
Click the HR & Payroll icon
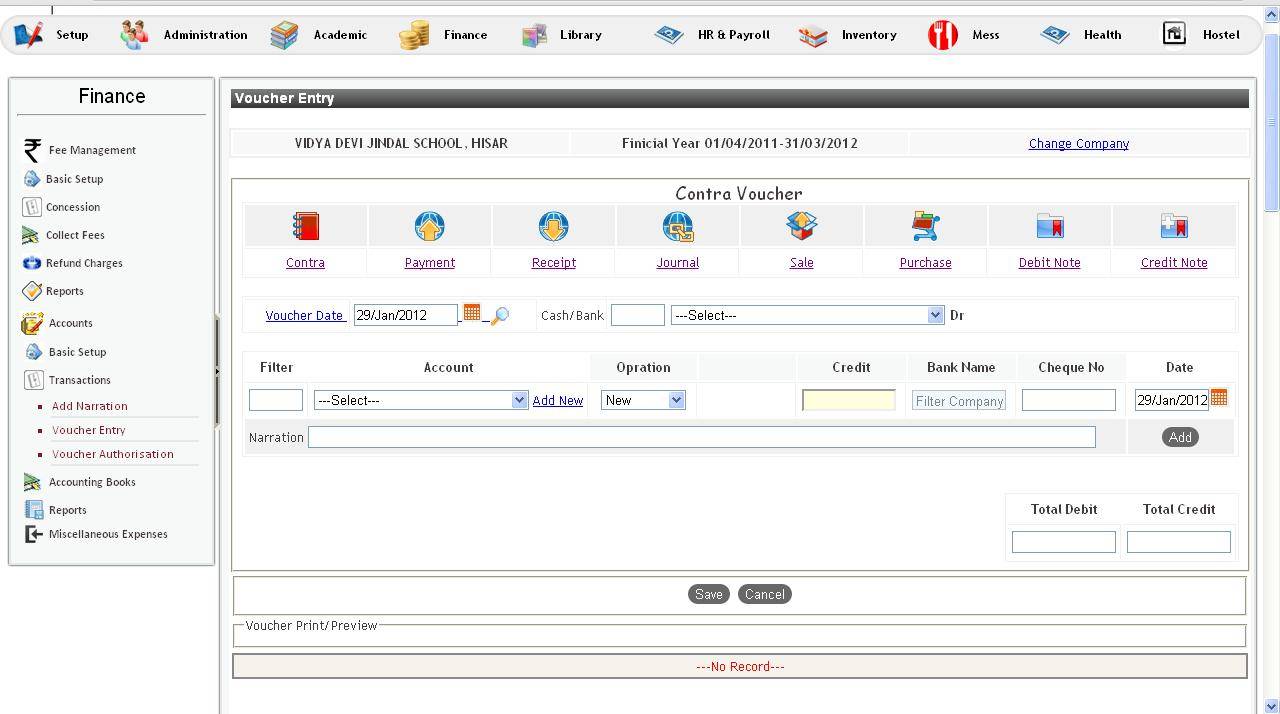[668, 35]
